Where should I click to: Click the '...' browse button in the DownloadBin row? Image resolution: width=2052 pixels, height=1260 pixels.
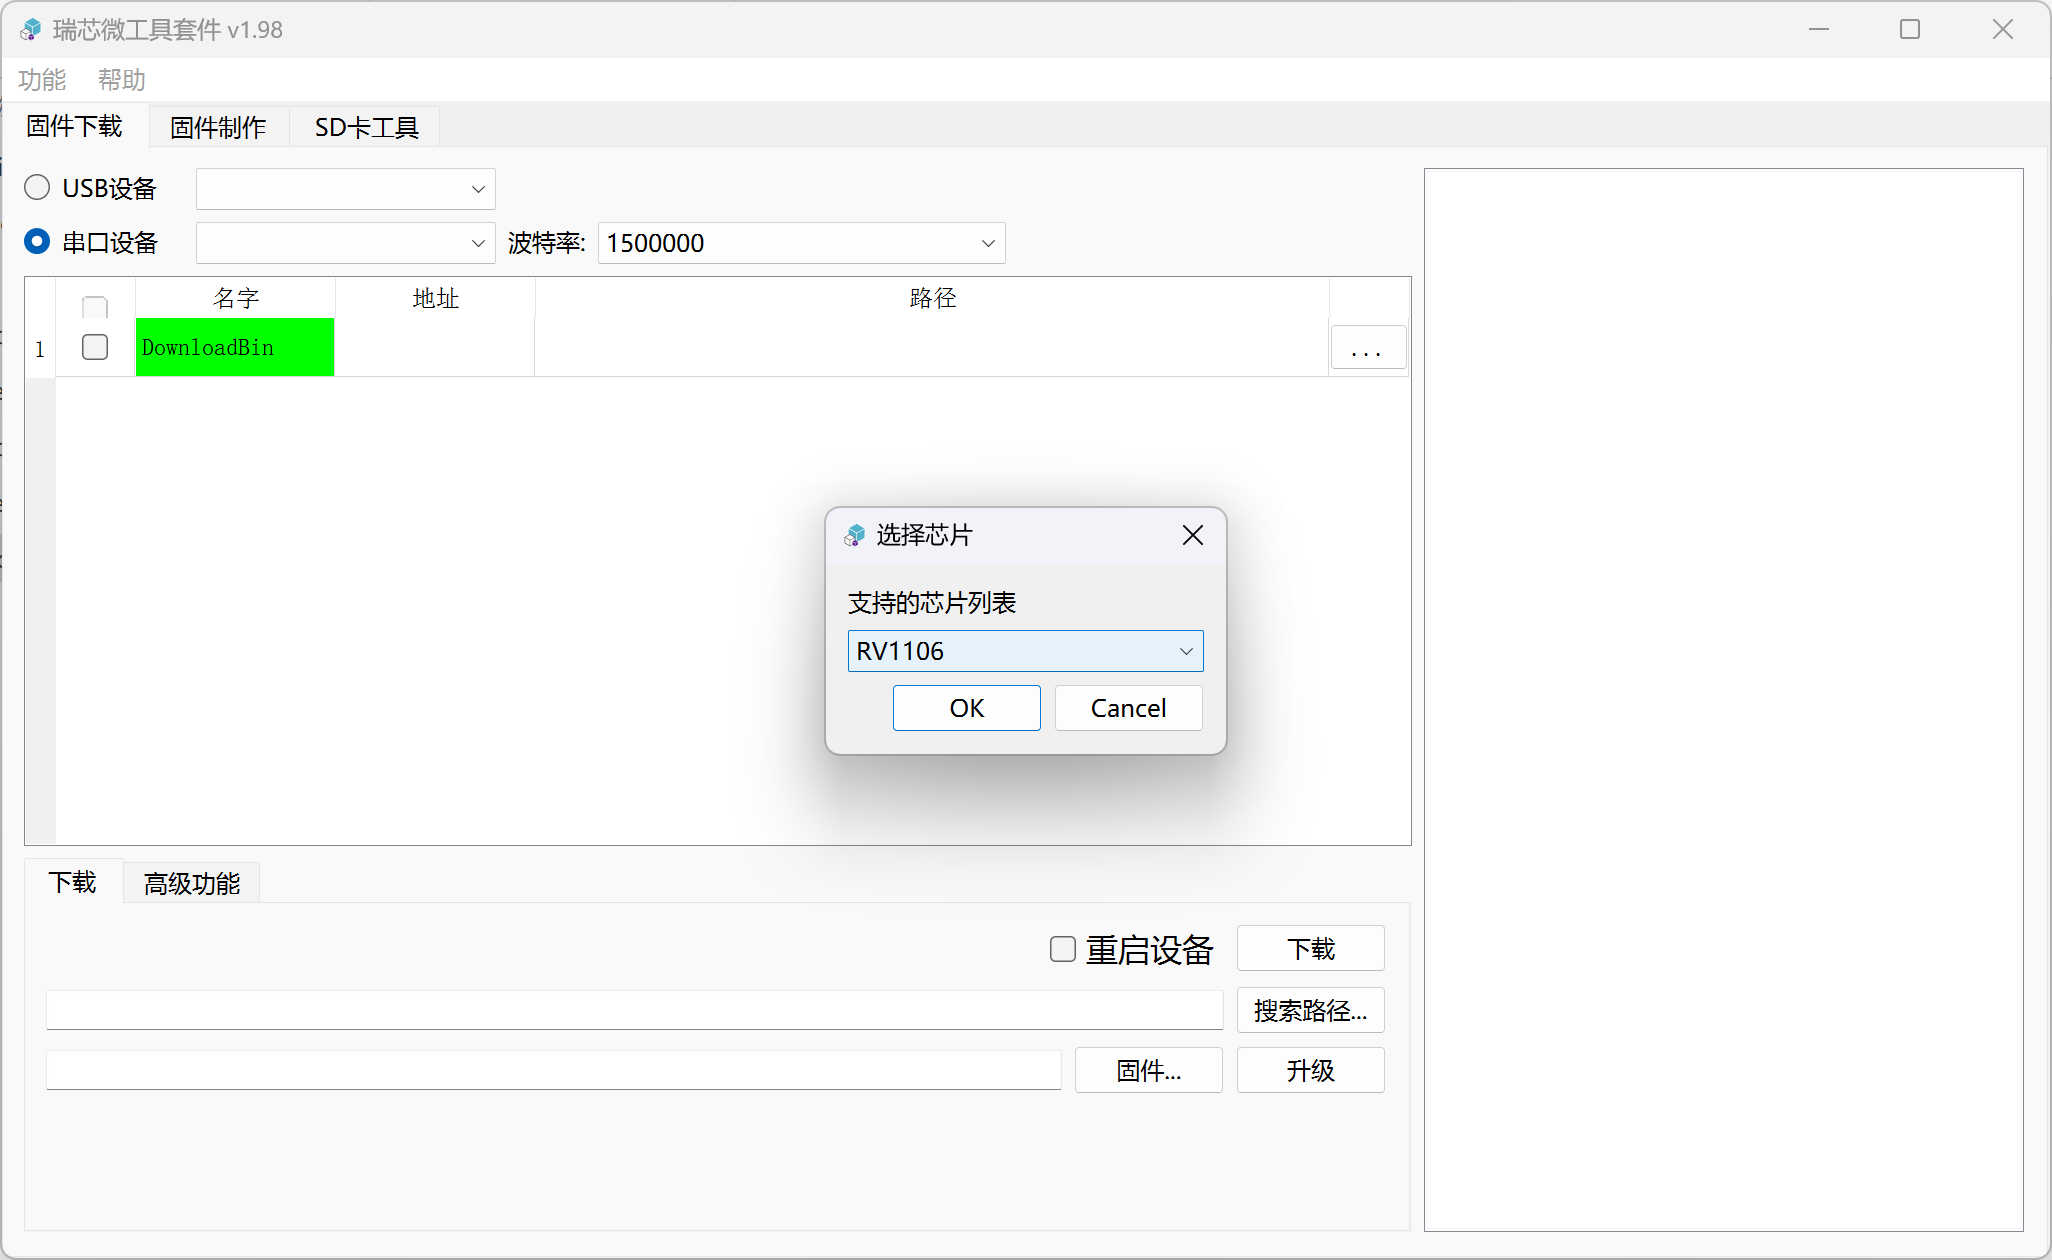1367,348
